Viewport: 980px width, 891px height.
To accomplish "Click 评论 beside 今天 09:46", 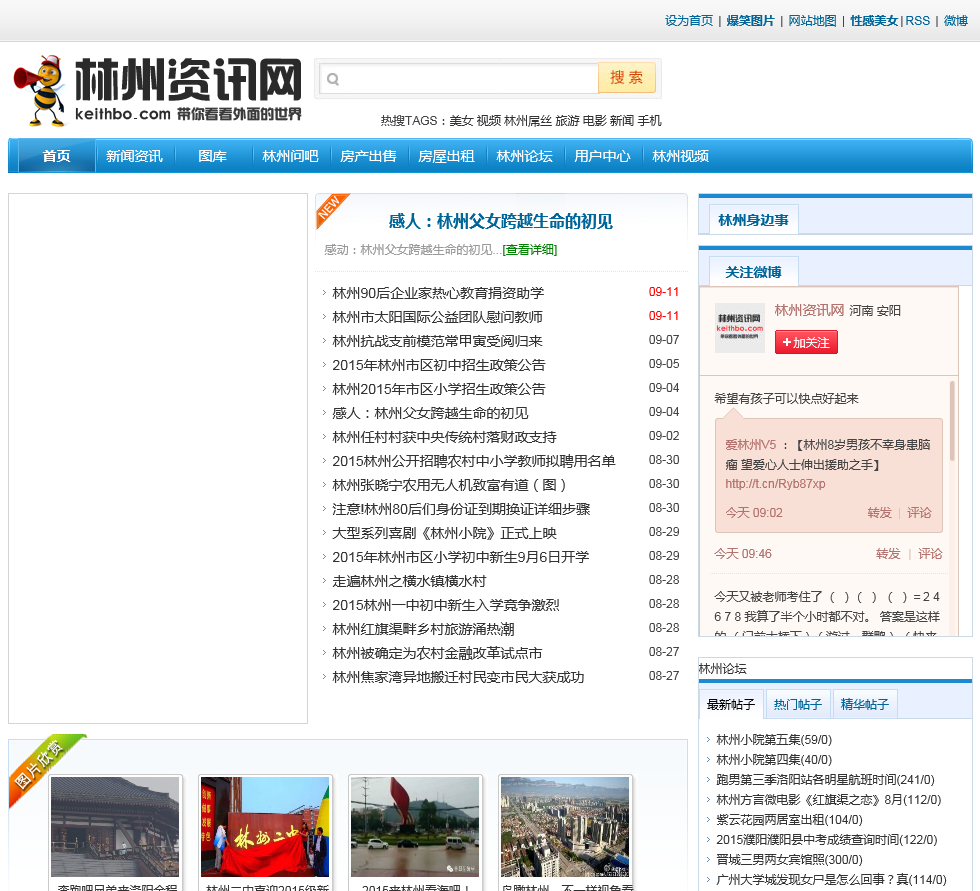I will pyautogui.click(x=930, y=554).
